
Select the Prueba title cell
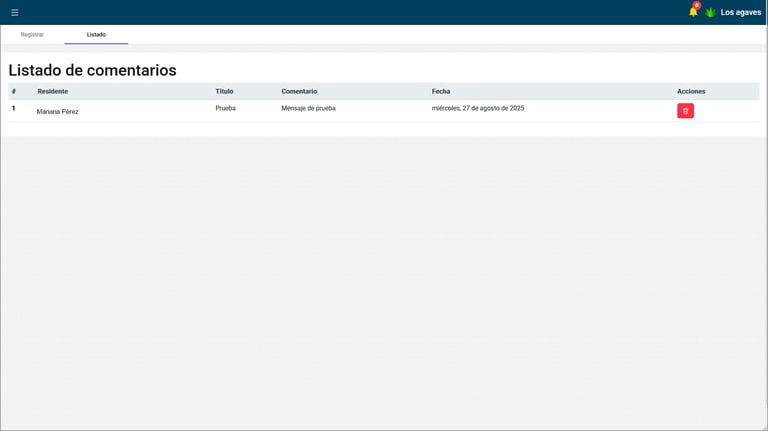point(226,108)
